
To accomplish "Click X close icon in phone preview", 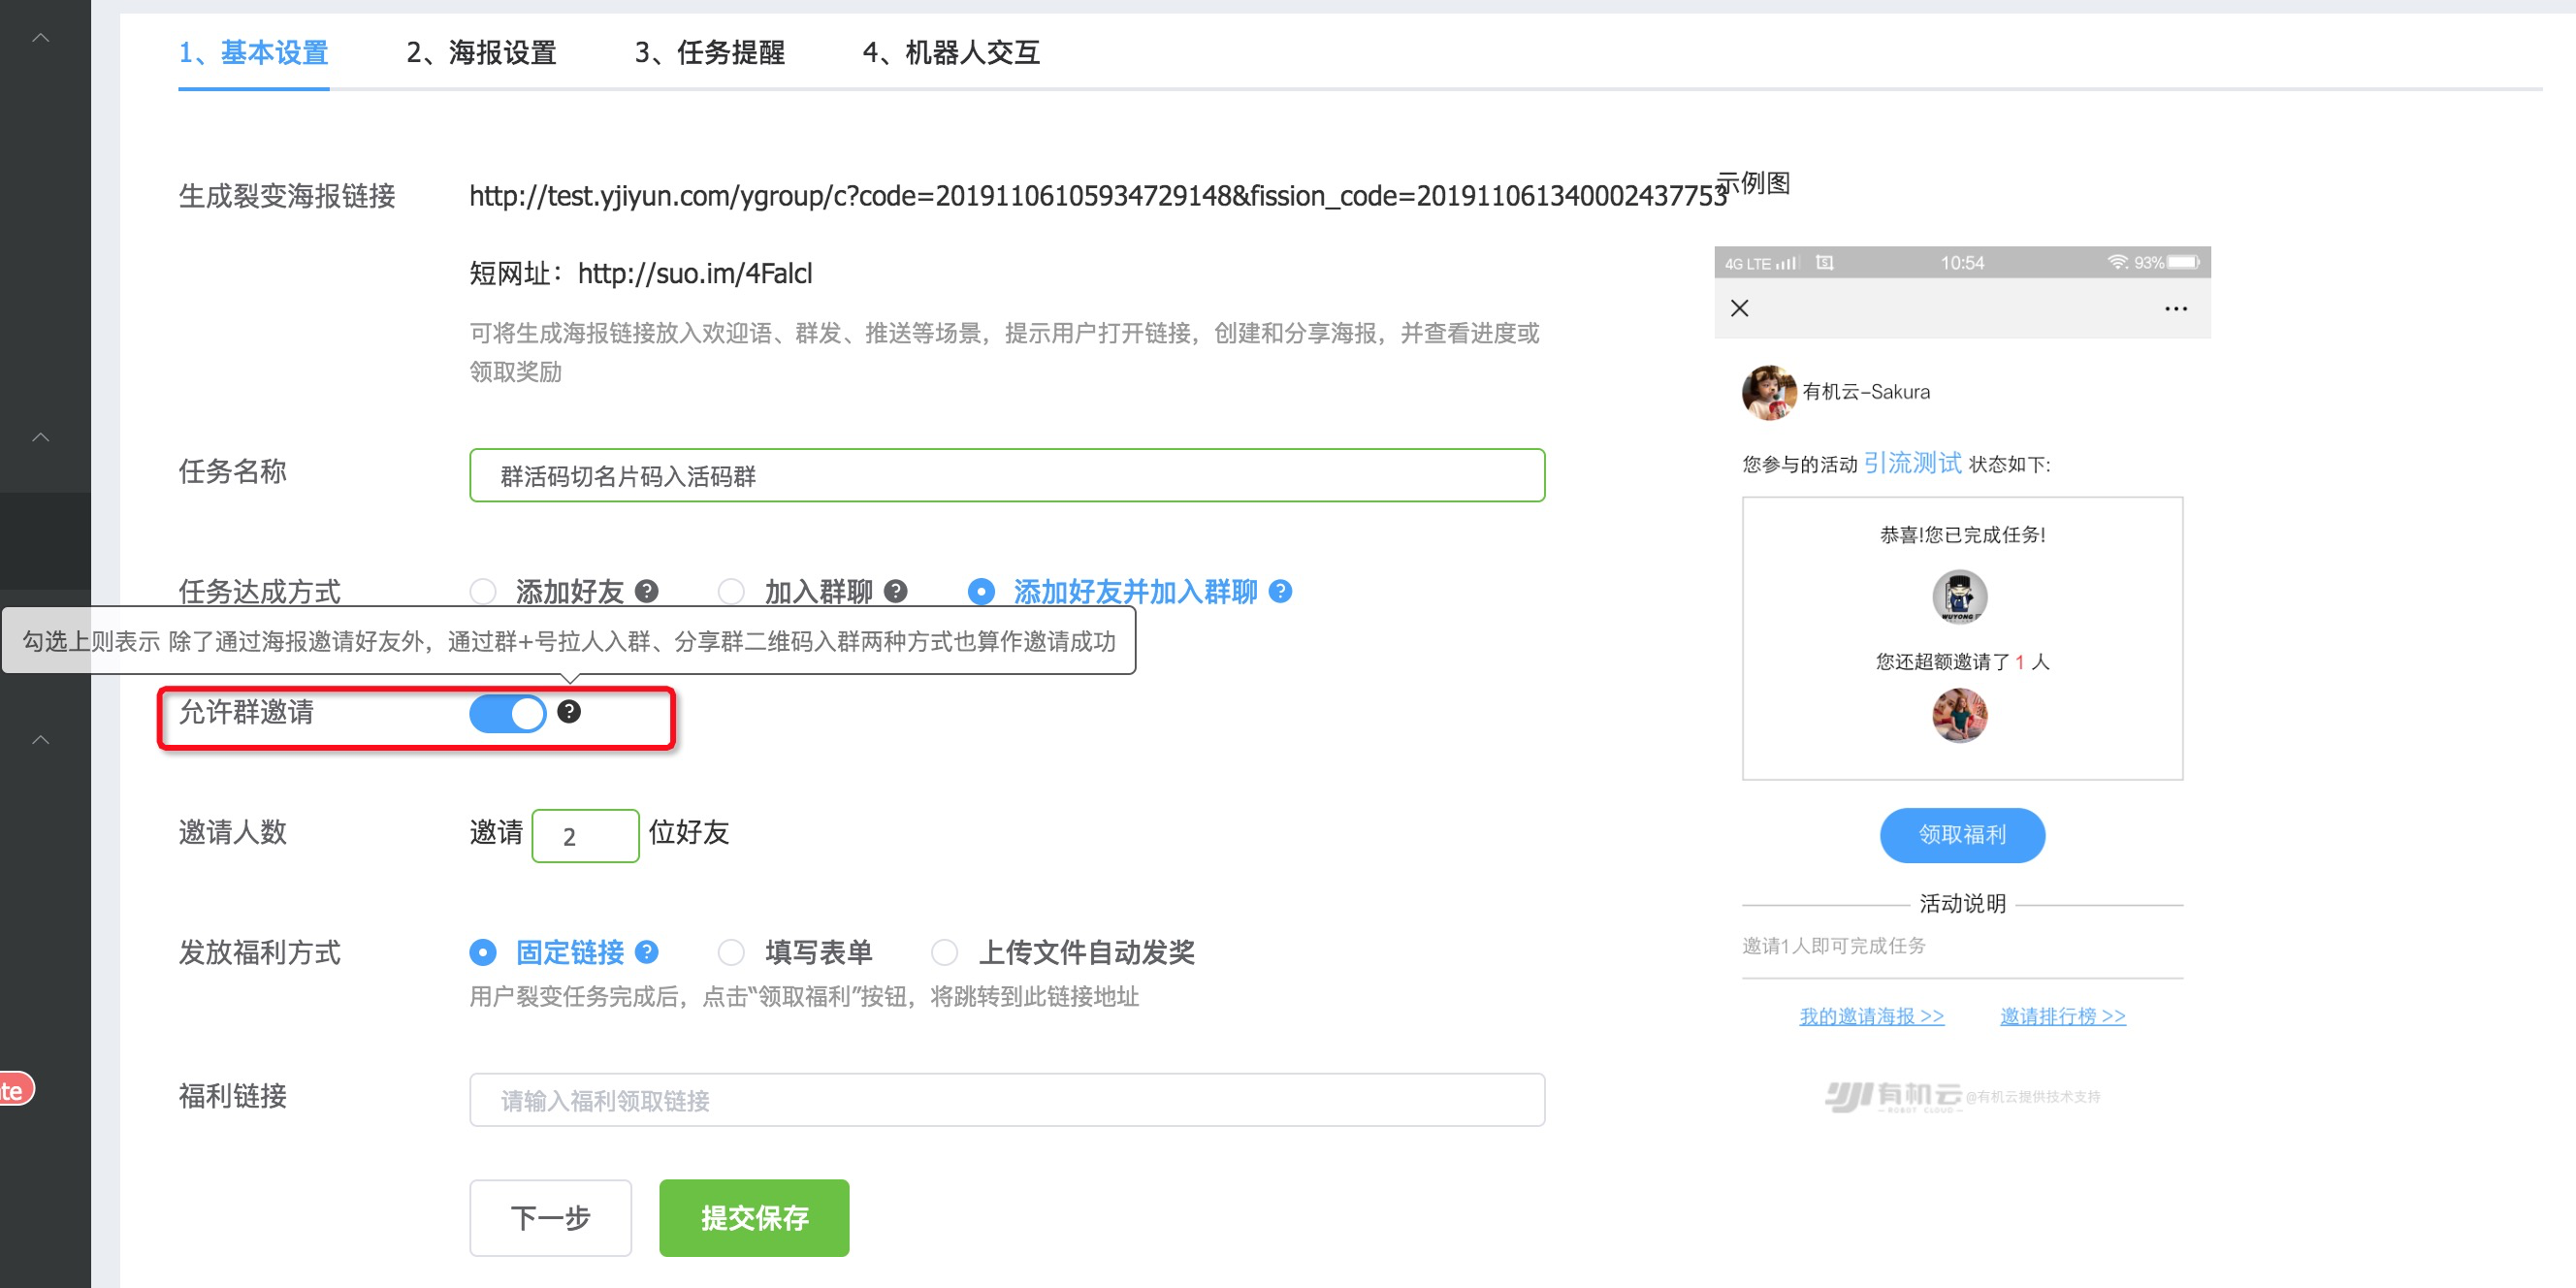I will point(1740,308).
